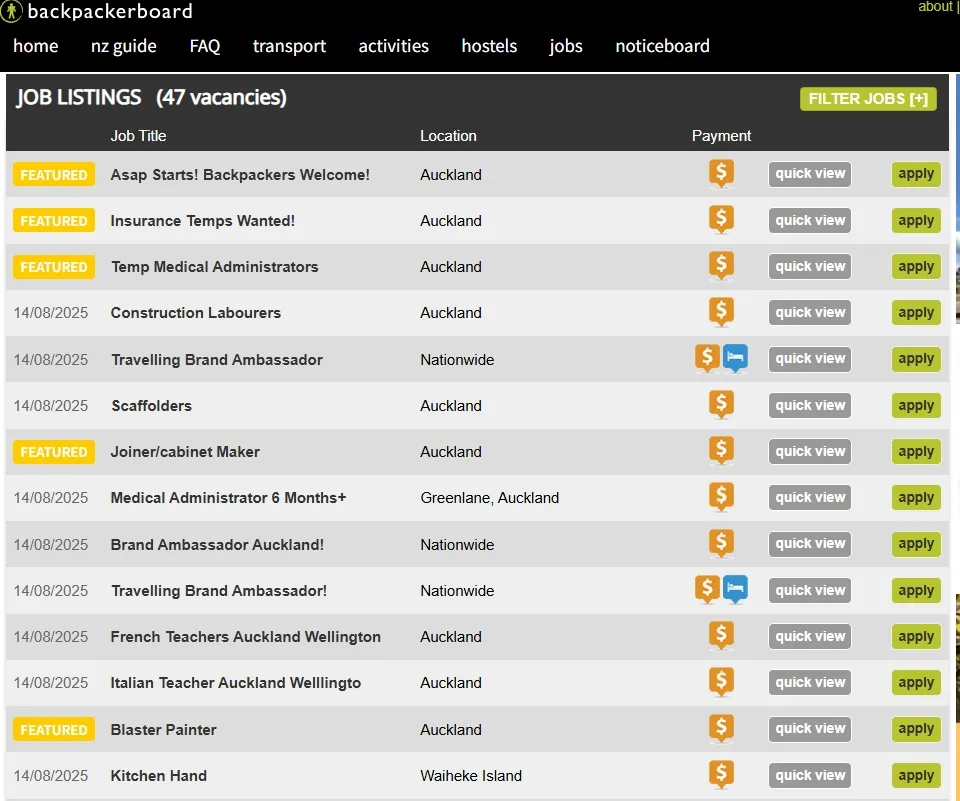Viewport: 960px width, 801px height.
Task: Open the jobs menu item
Action: tap(566, 46)
